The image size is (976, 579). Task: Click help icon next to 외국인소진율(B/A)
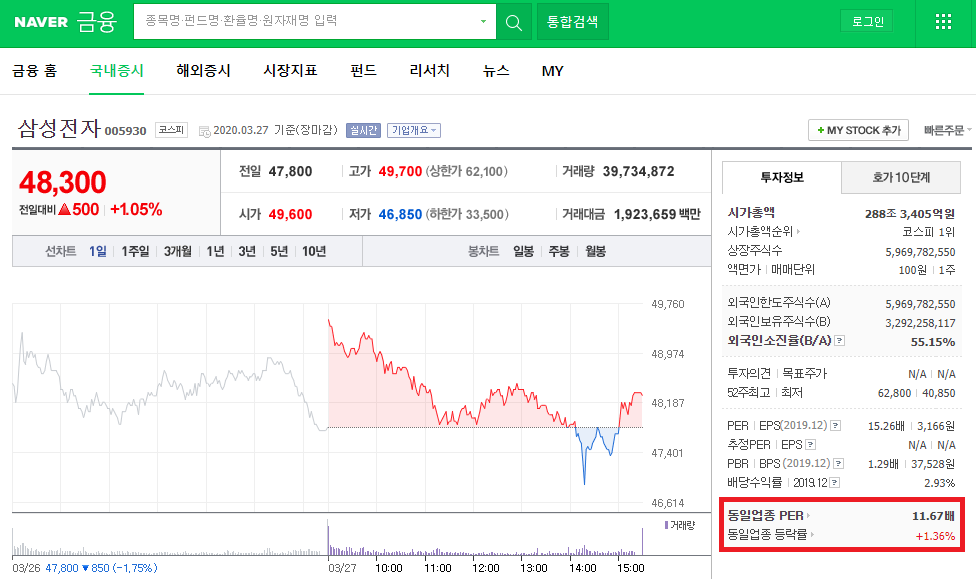pyautogui.click(x=840, y=341)
